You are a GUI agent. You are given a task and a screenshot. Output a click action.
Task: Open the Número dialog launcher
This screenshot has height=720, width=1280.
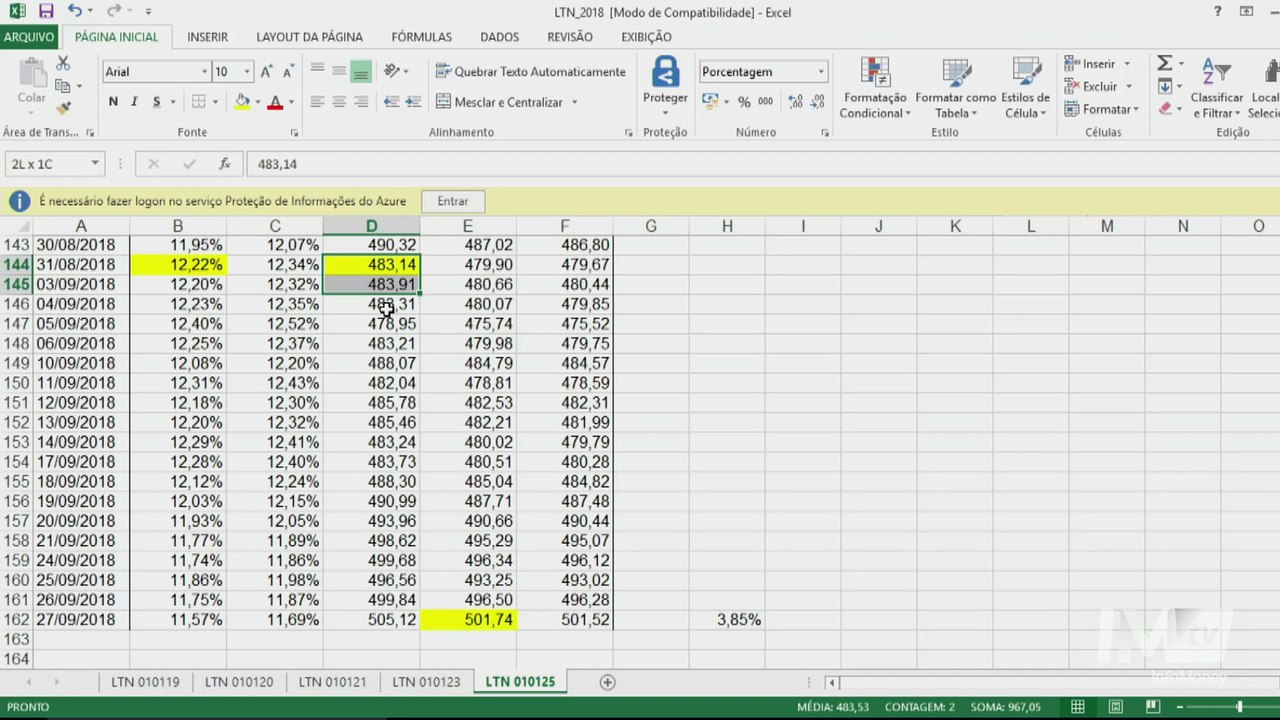tap(825, 132)
